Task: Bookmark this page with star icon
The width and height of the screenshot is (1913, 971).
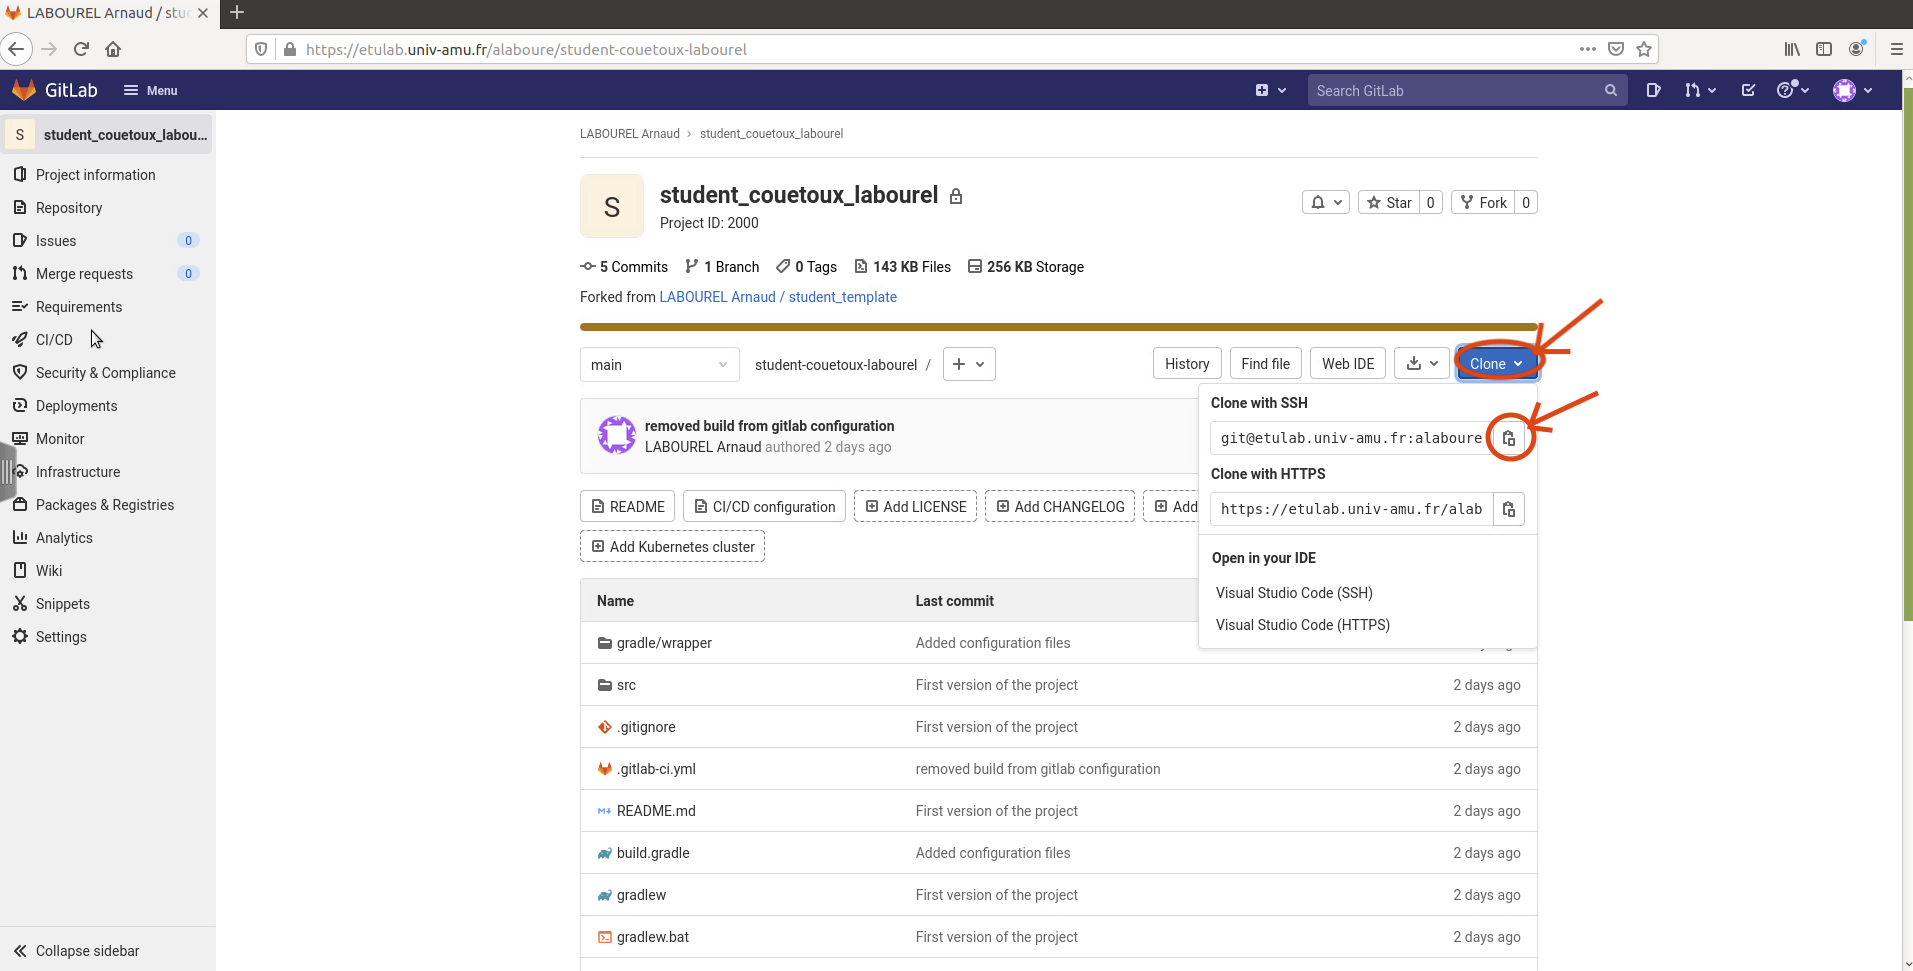Action: [x=1644, y=49]
